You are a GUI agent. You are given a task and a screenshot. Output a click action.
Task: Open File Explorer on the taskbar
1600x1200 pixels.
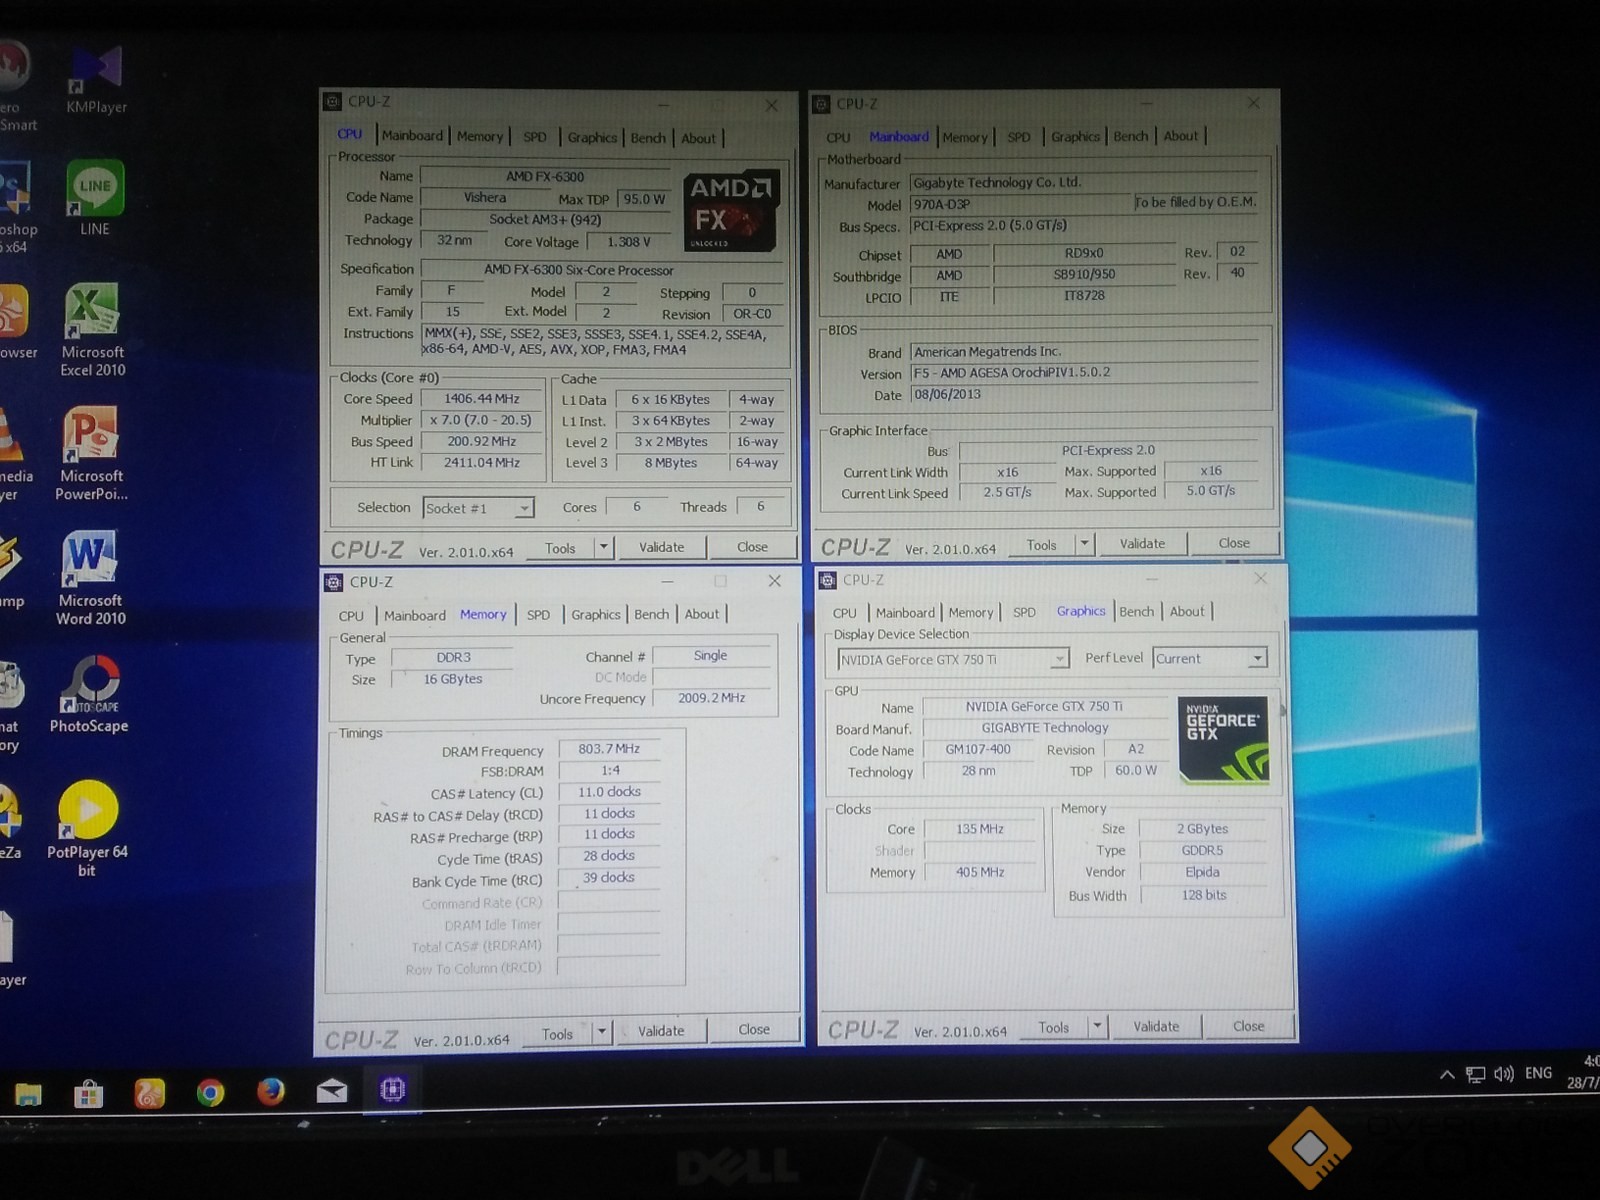click(28, 1093)
